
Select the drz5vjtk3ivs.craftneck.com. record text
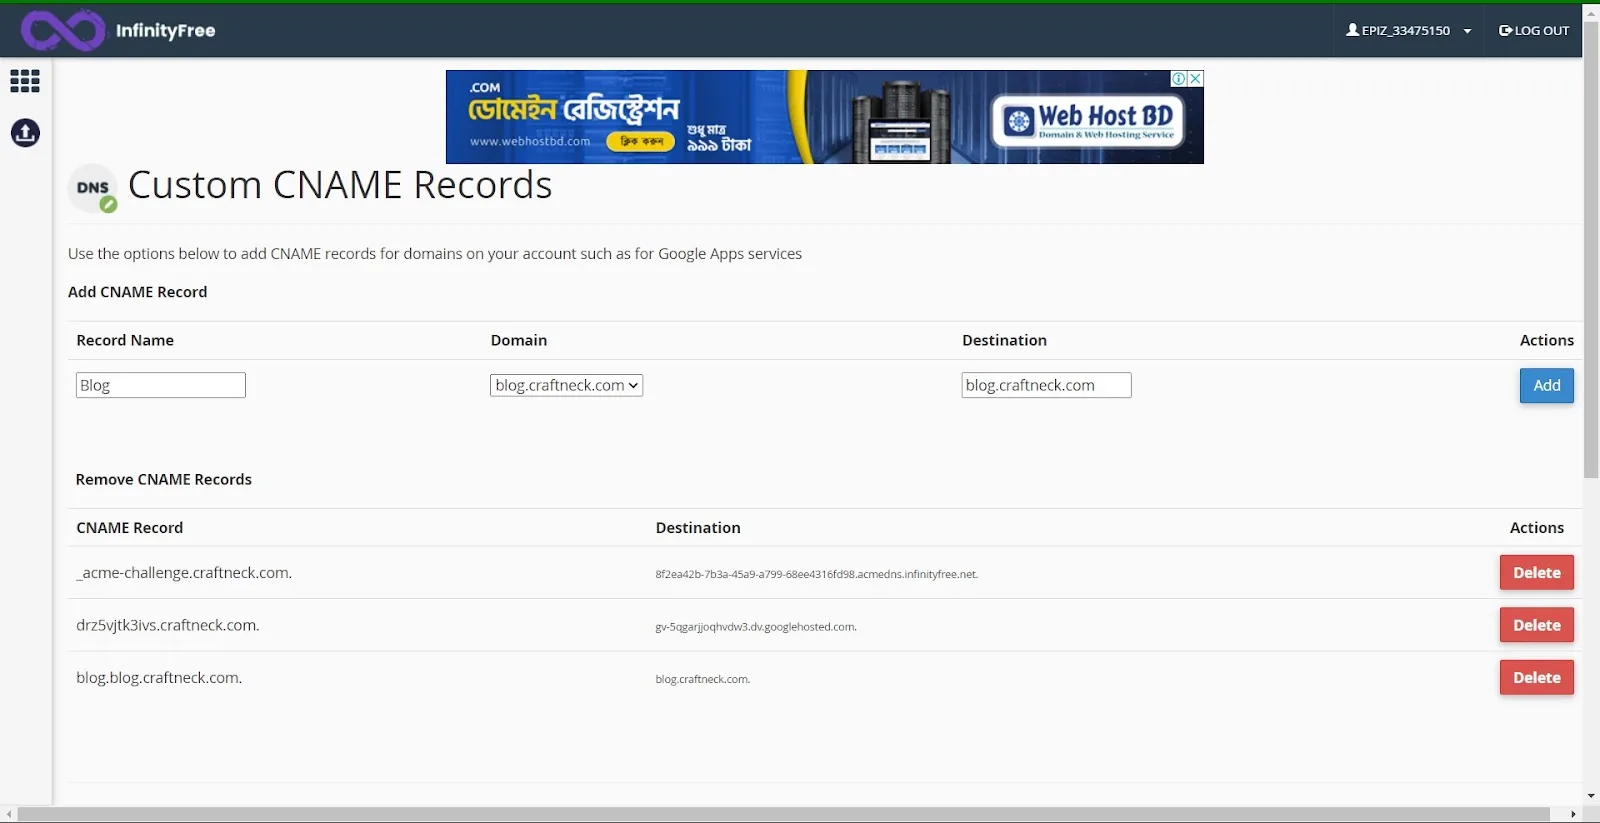point(168,625)
